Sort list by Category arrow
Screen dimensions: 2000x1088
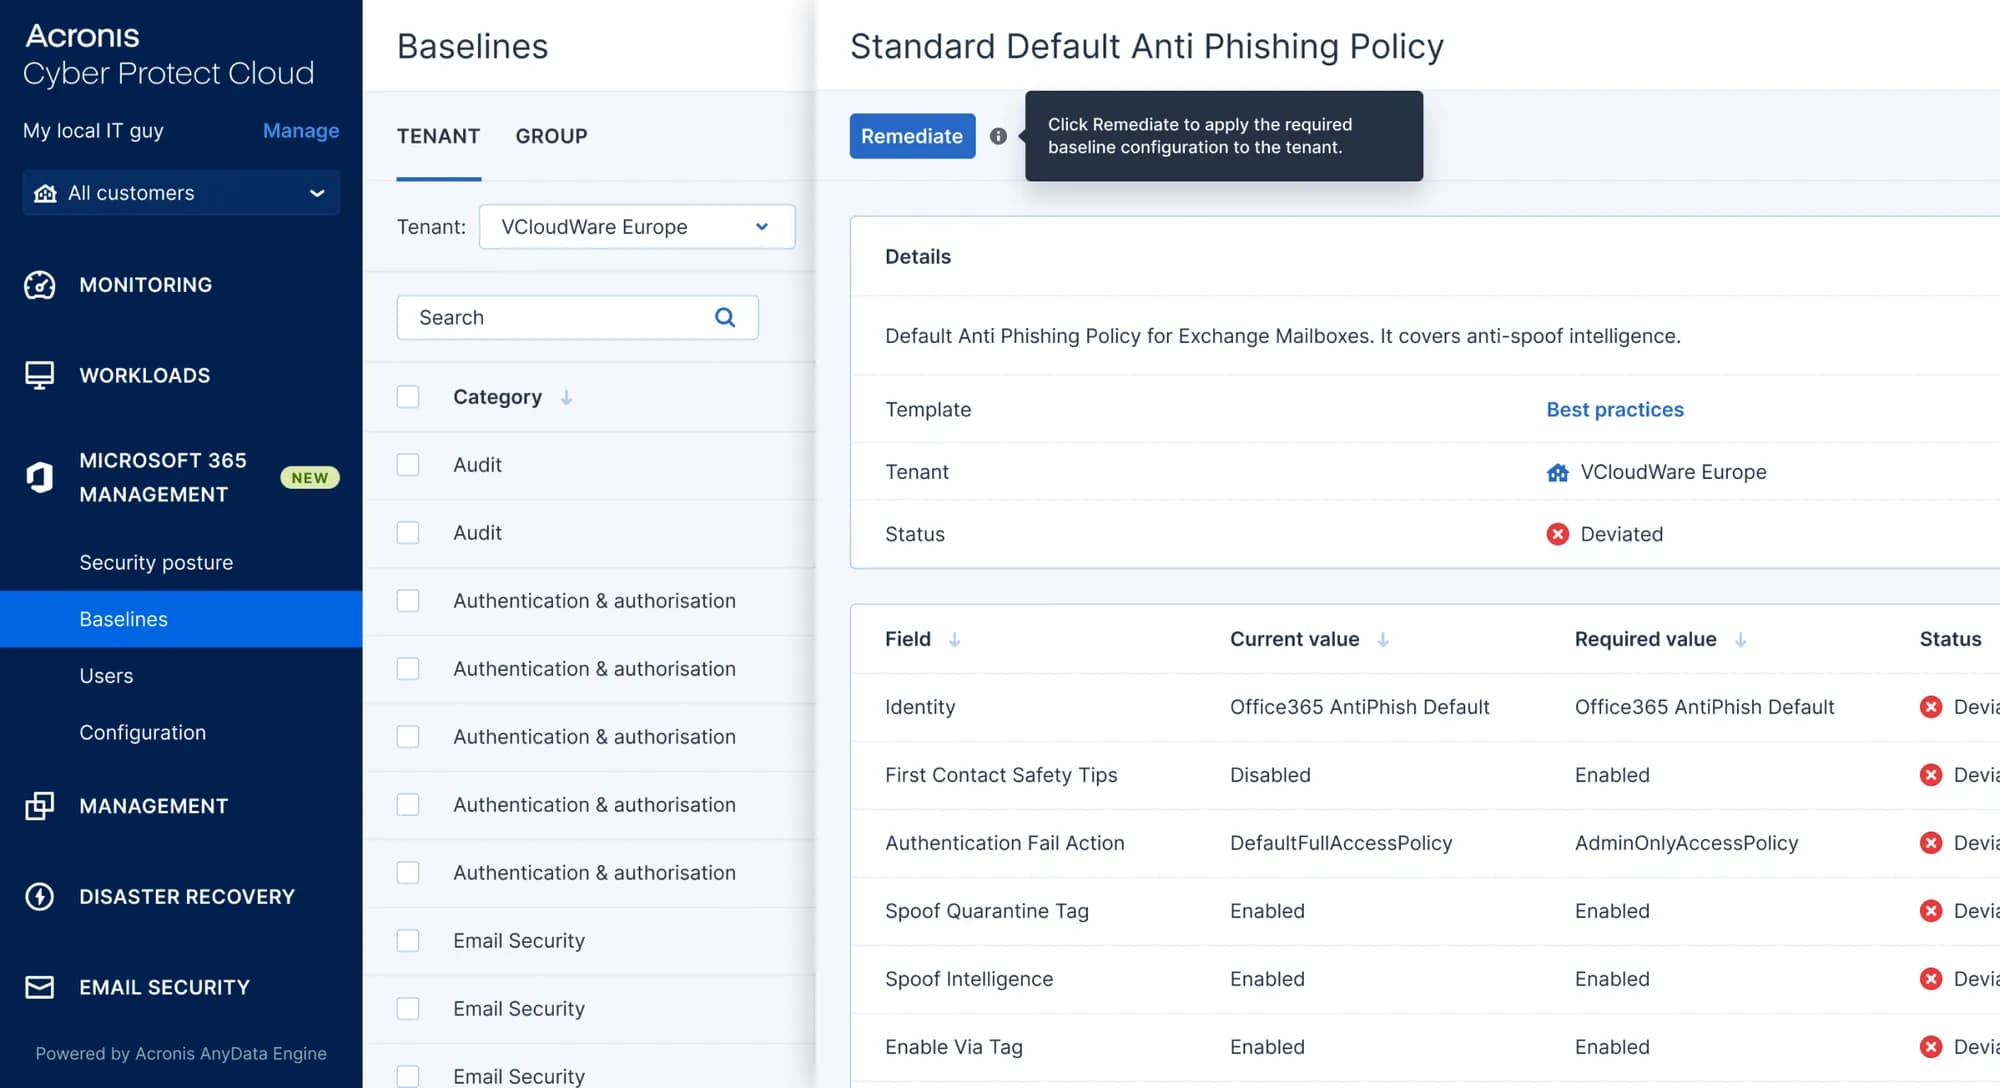tap(566, 398)
